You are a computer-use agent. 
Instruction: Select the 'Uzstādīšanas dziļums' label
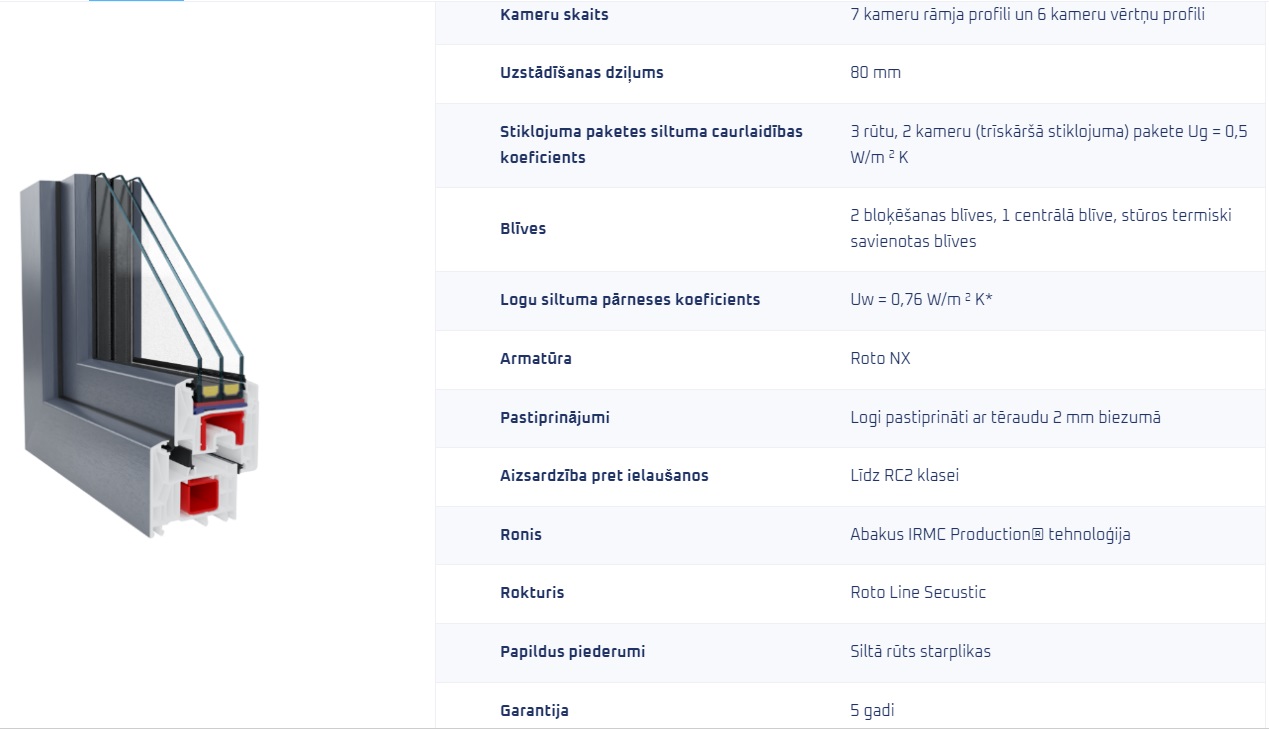click(x=581, y=73)
